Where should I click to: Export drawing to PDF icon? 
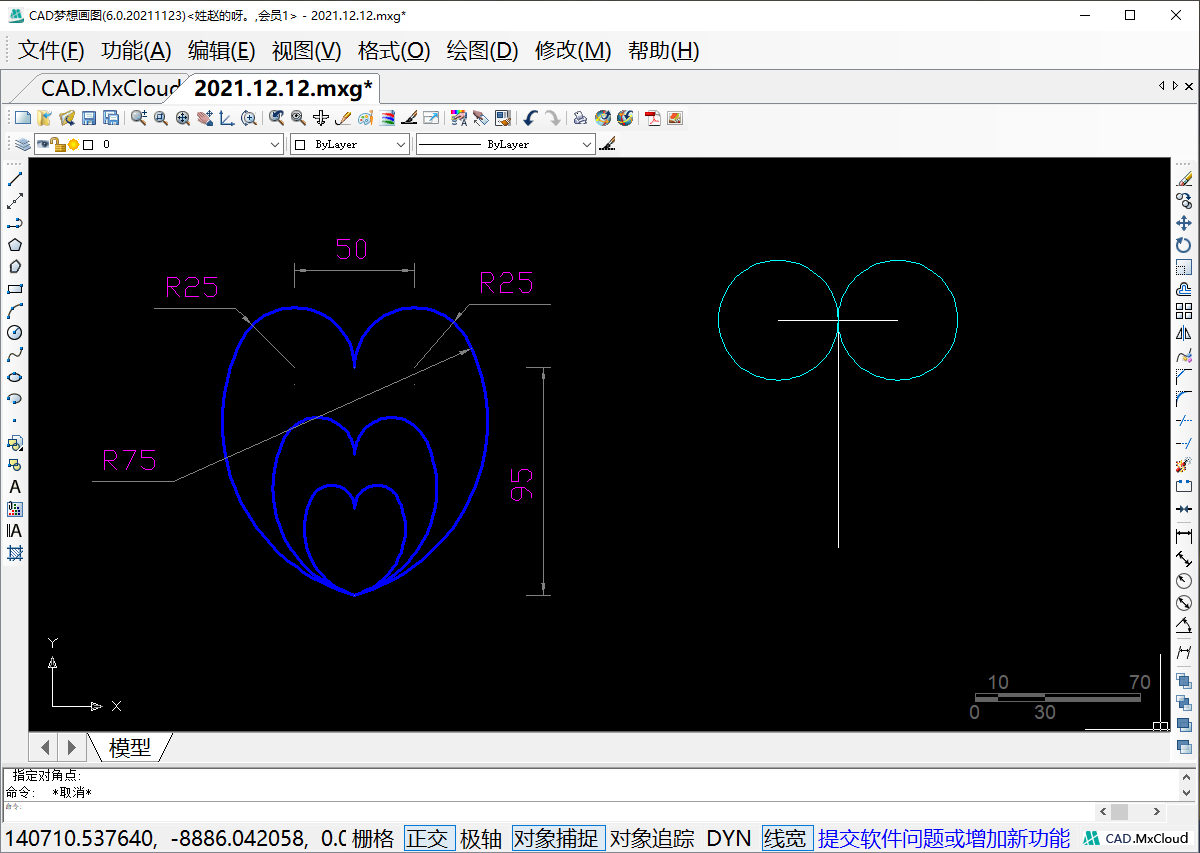[x=653, y=118]
